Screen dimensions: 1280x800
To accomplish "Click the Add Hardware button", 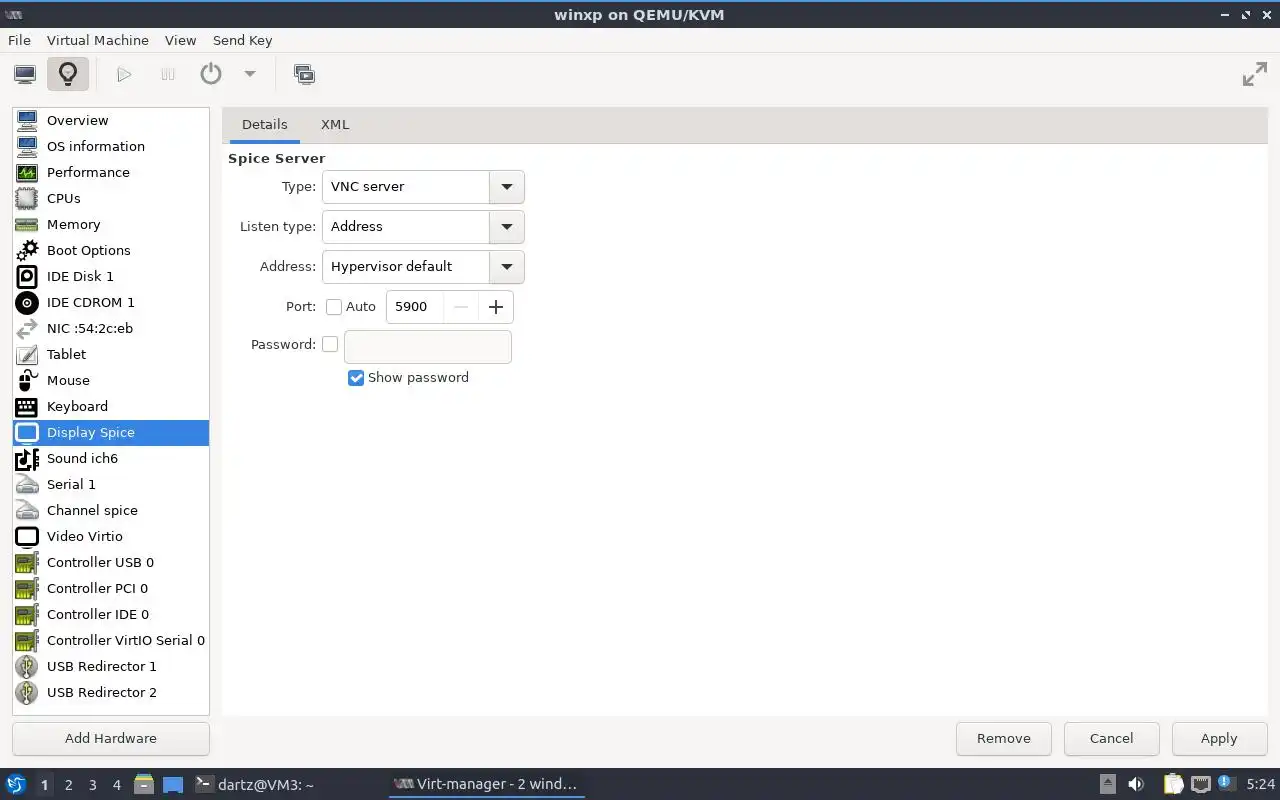I will point(111,738).
